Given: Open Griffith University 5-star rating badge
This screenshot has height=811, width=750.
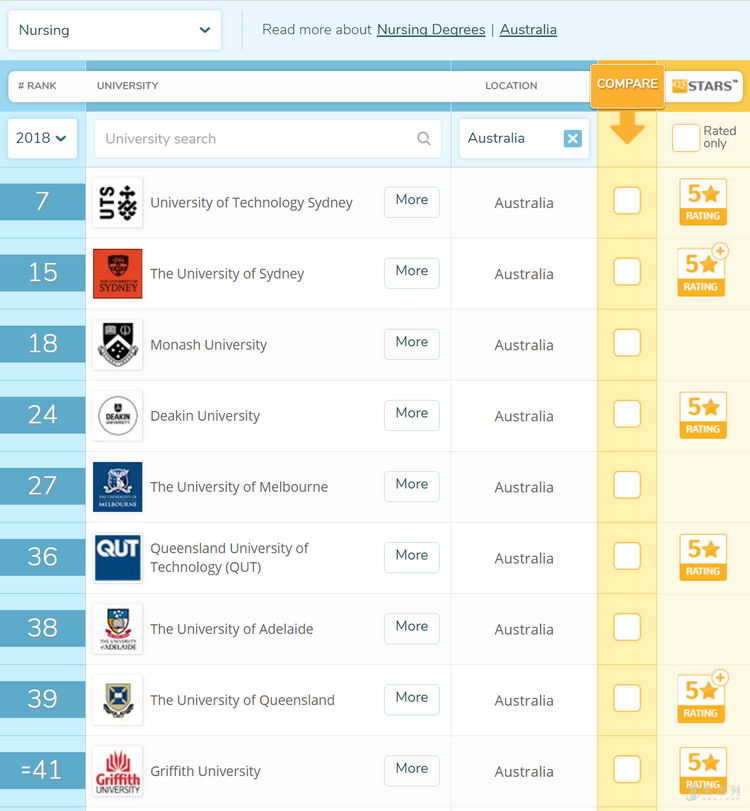Looking at the screenshot, I should click(703, 770).
